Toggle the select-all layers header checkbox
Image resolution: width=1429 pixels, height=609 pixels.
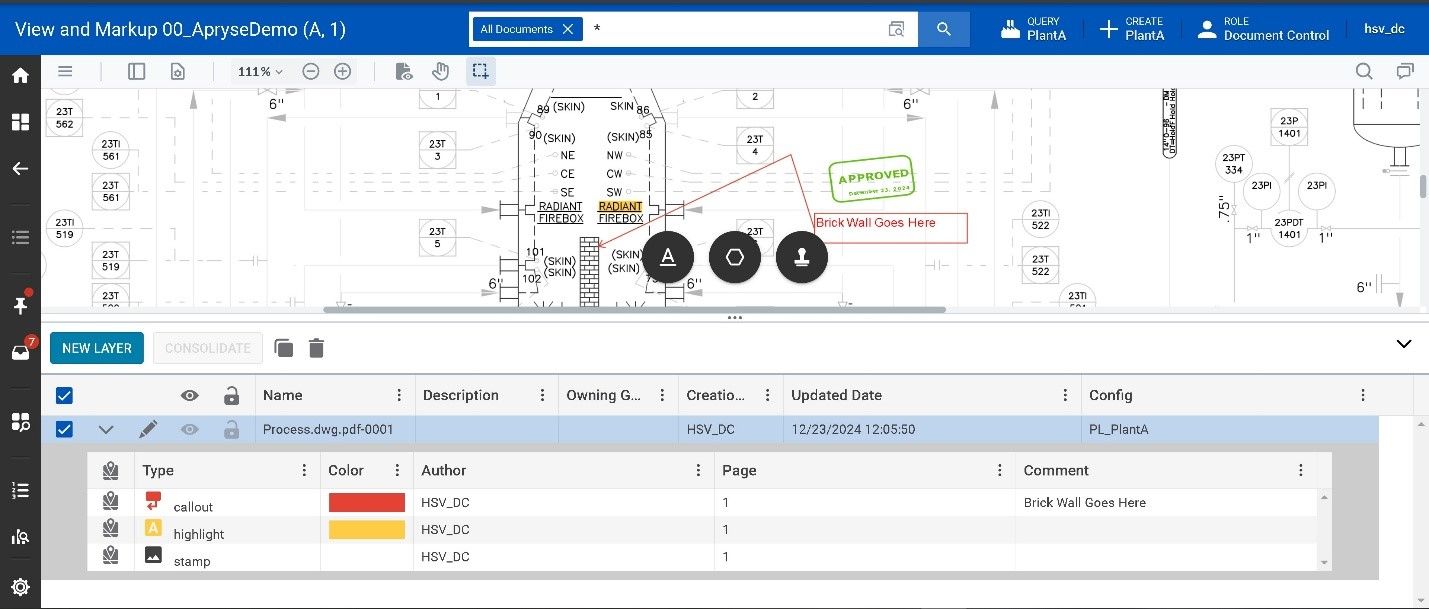[x=64, y=395]
